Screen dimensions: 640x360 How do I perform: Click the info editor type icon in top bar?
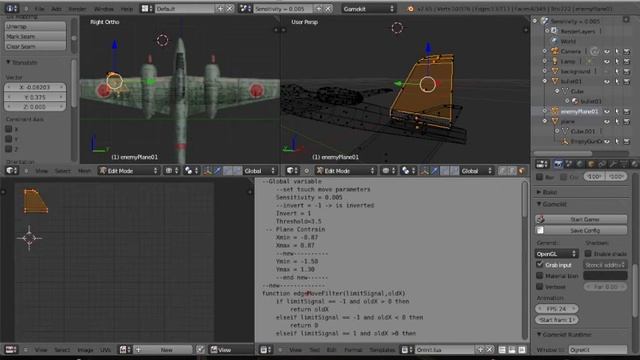tap(11, 8)
